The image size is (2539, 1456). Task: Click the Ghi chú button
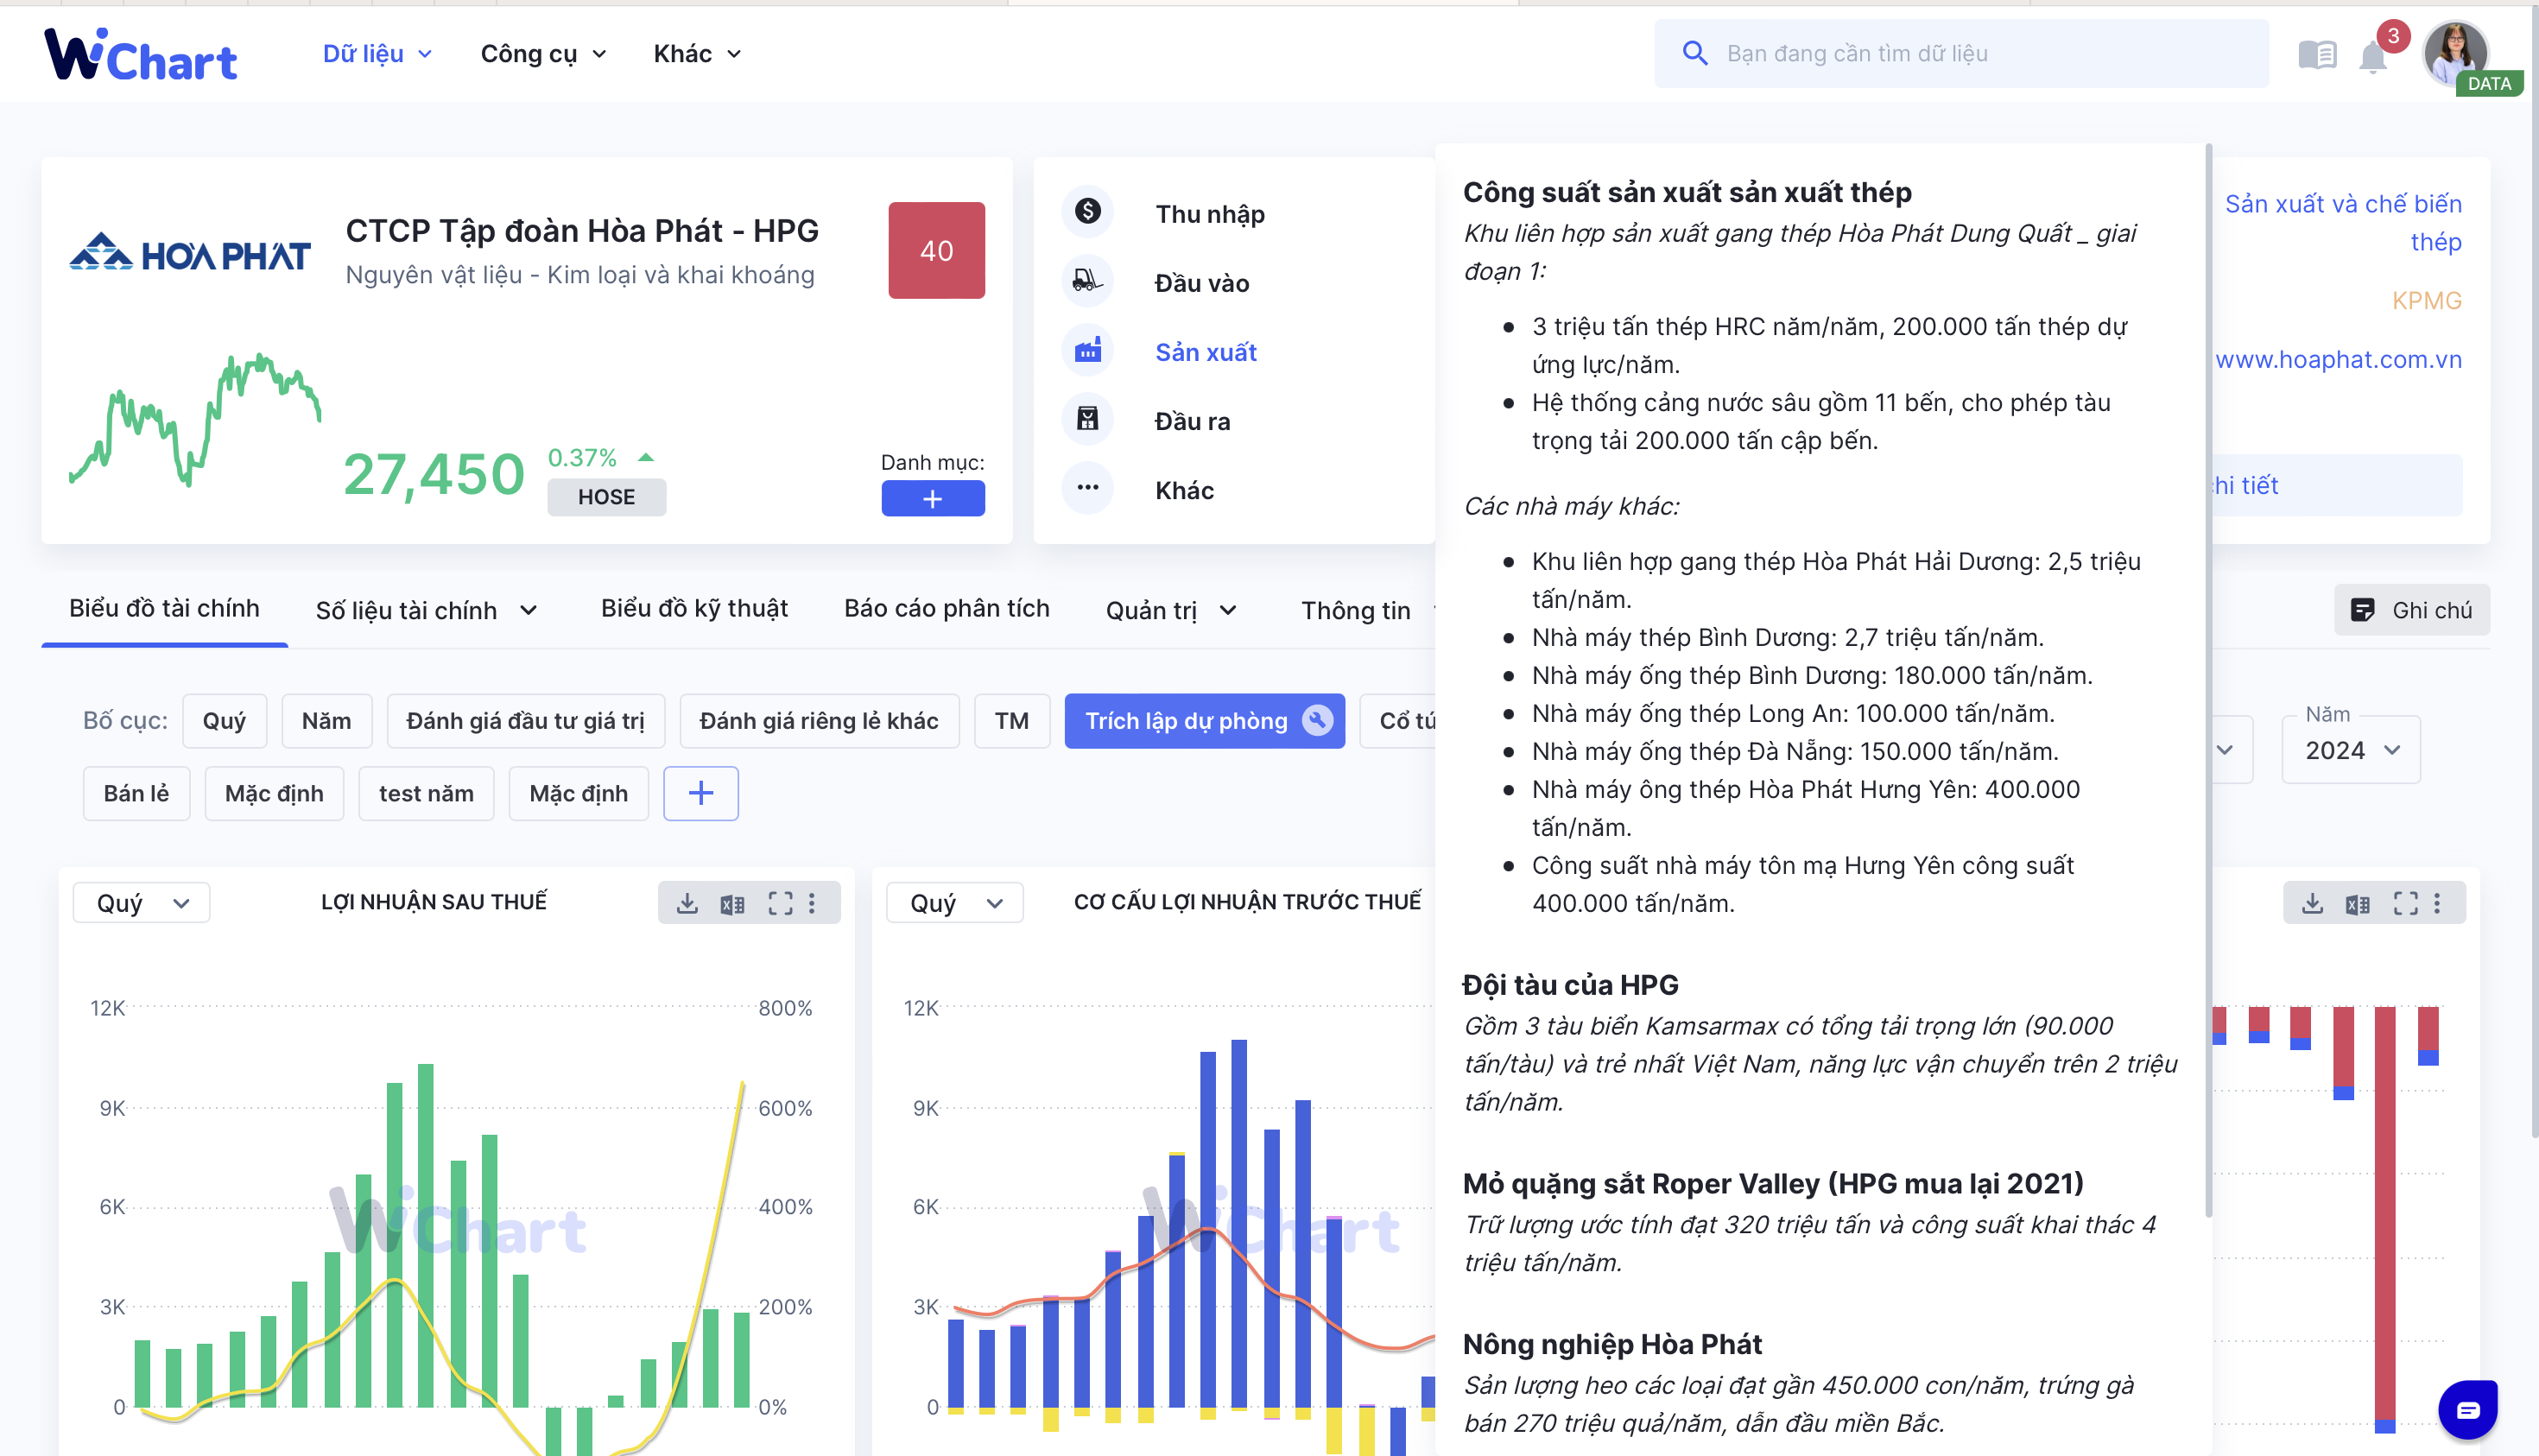click(x=2411, y=610)
